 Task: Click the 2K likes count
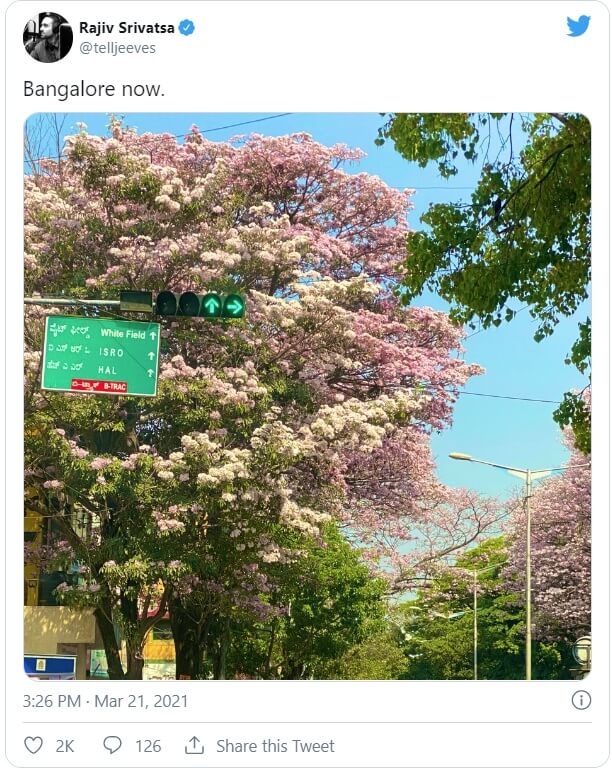(65, 746)
